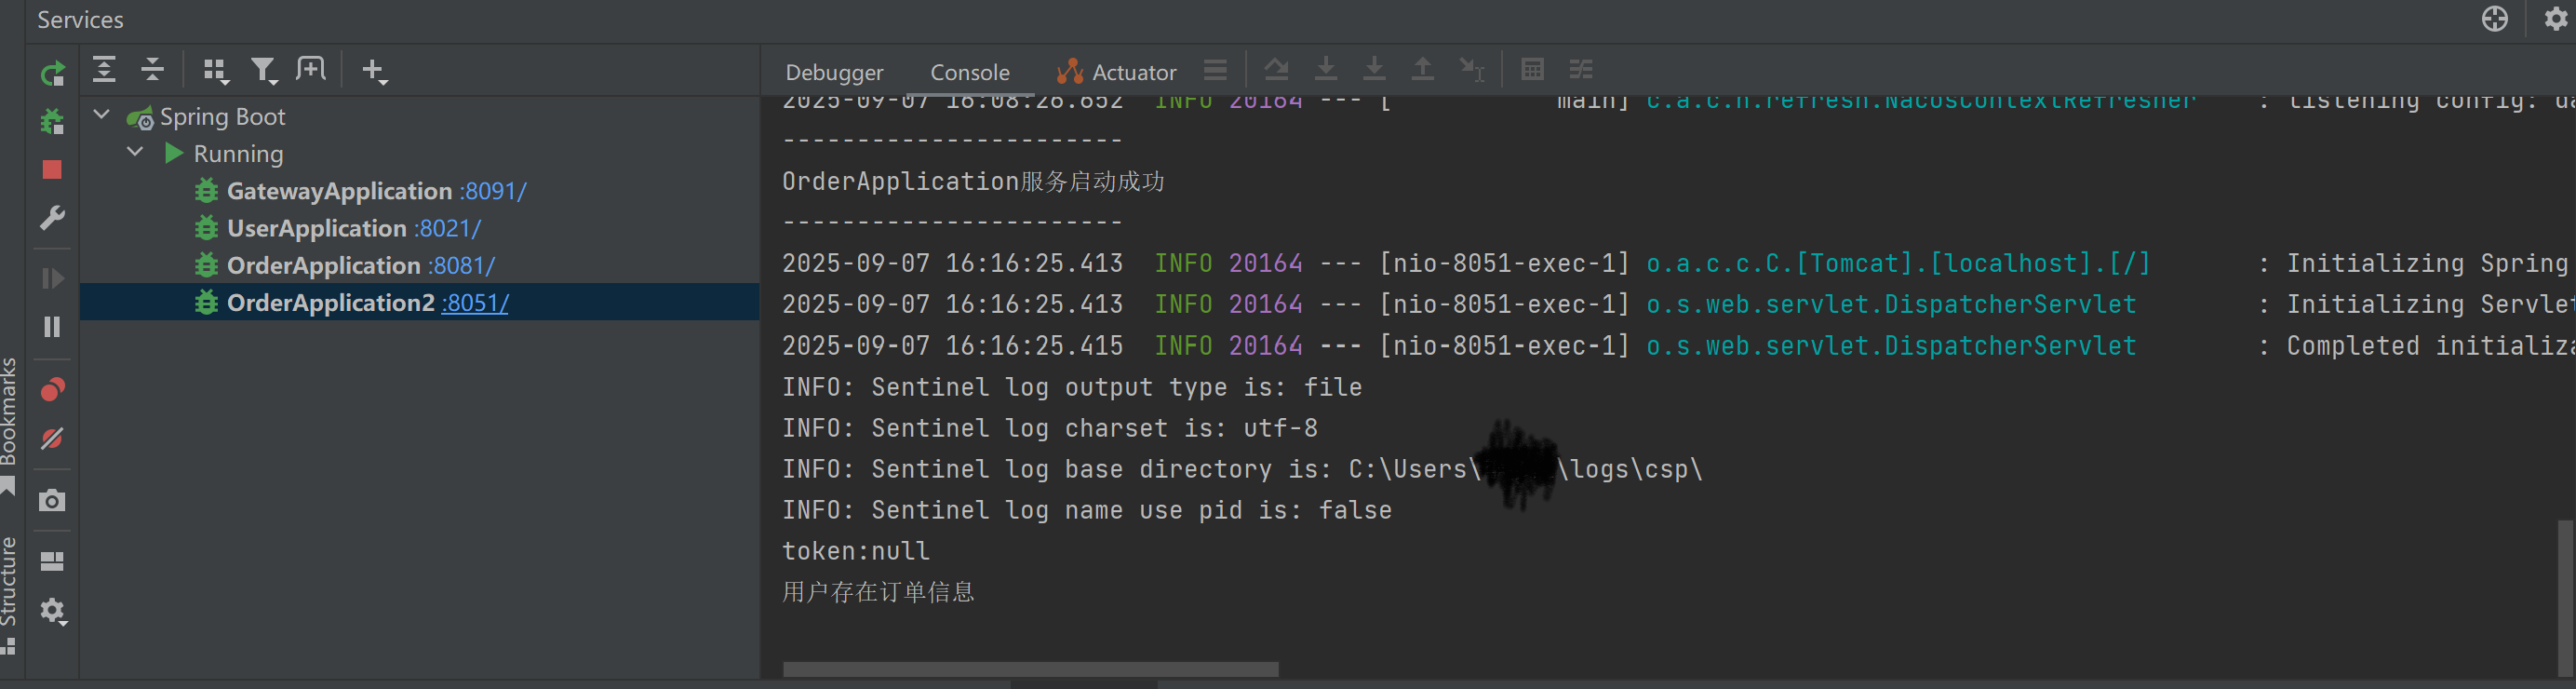
Task: Switch to the Actuator tab
Action: tap(1116, 72)
